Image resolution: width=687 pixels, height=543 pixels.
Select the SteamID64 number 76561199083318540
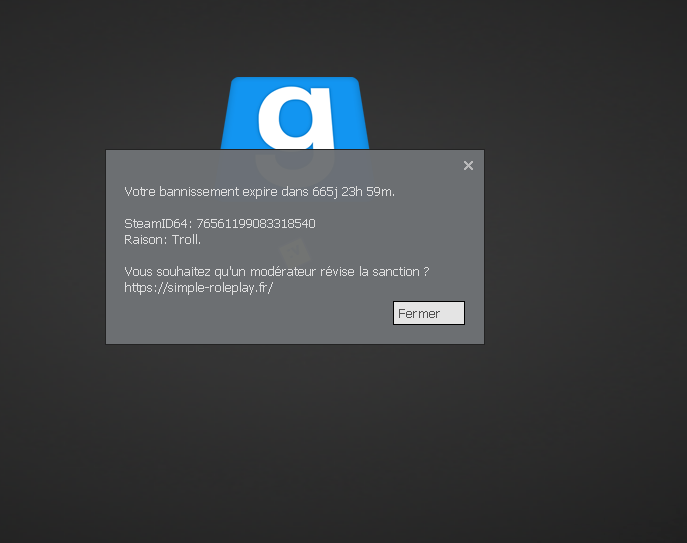(256, 224)
